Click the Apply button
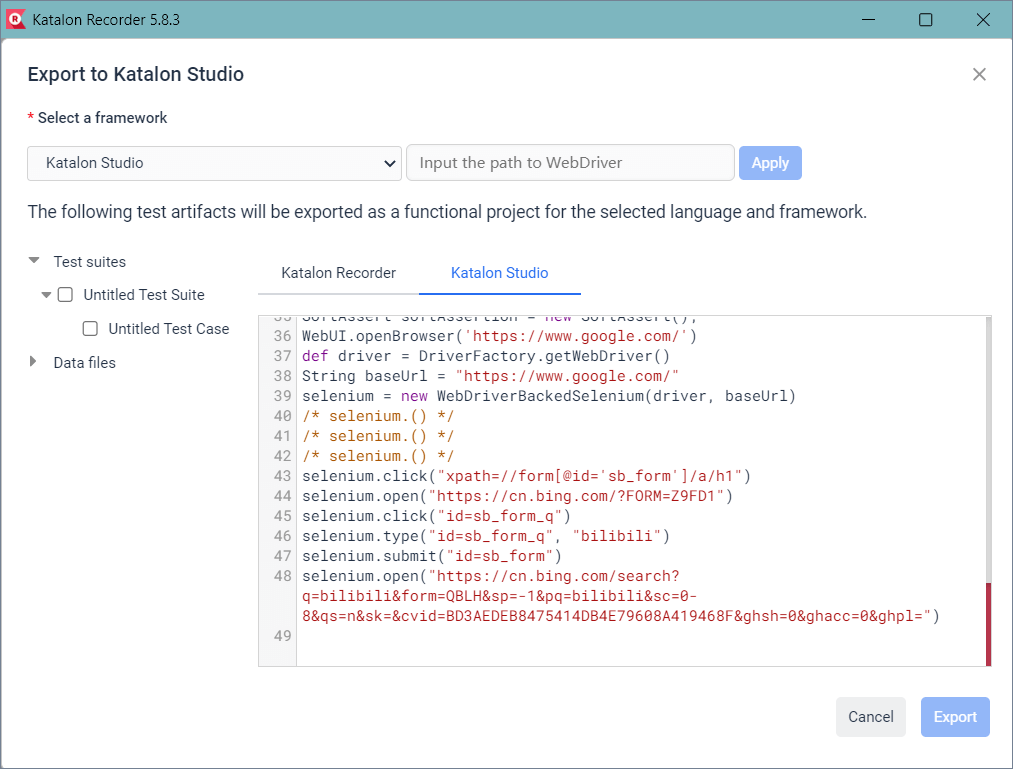 click(770, 163)
